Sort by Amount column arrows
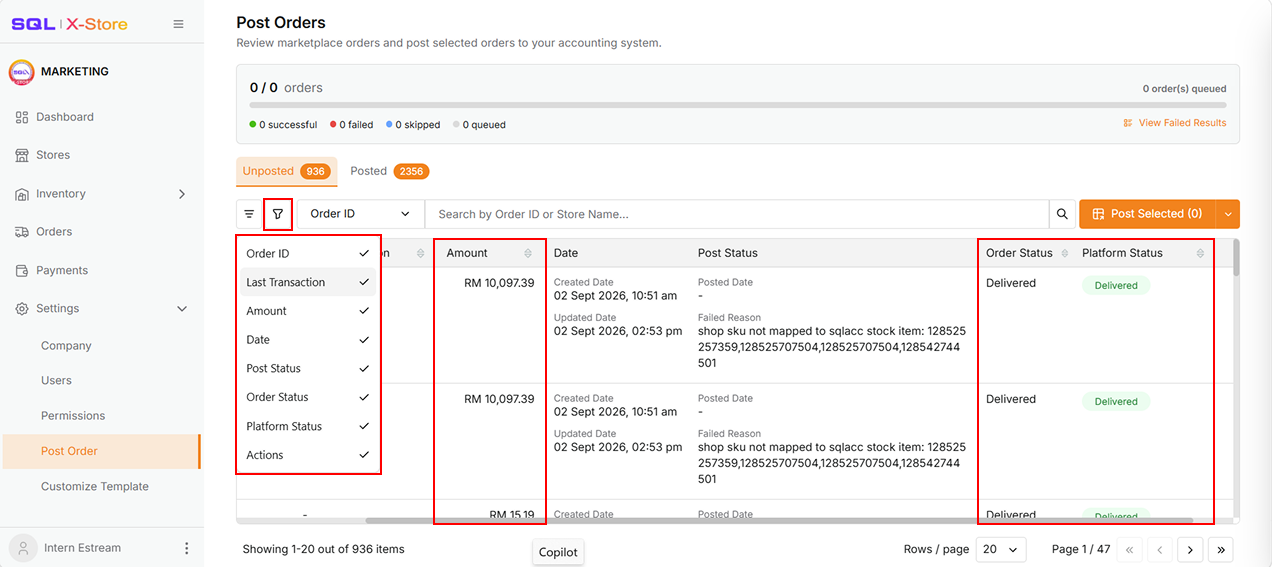The width and height of the screenshot is (1272, 567). coord(528,254)
